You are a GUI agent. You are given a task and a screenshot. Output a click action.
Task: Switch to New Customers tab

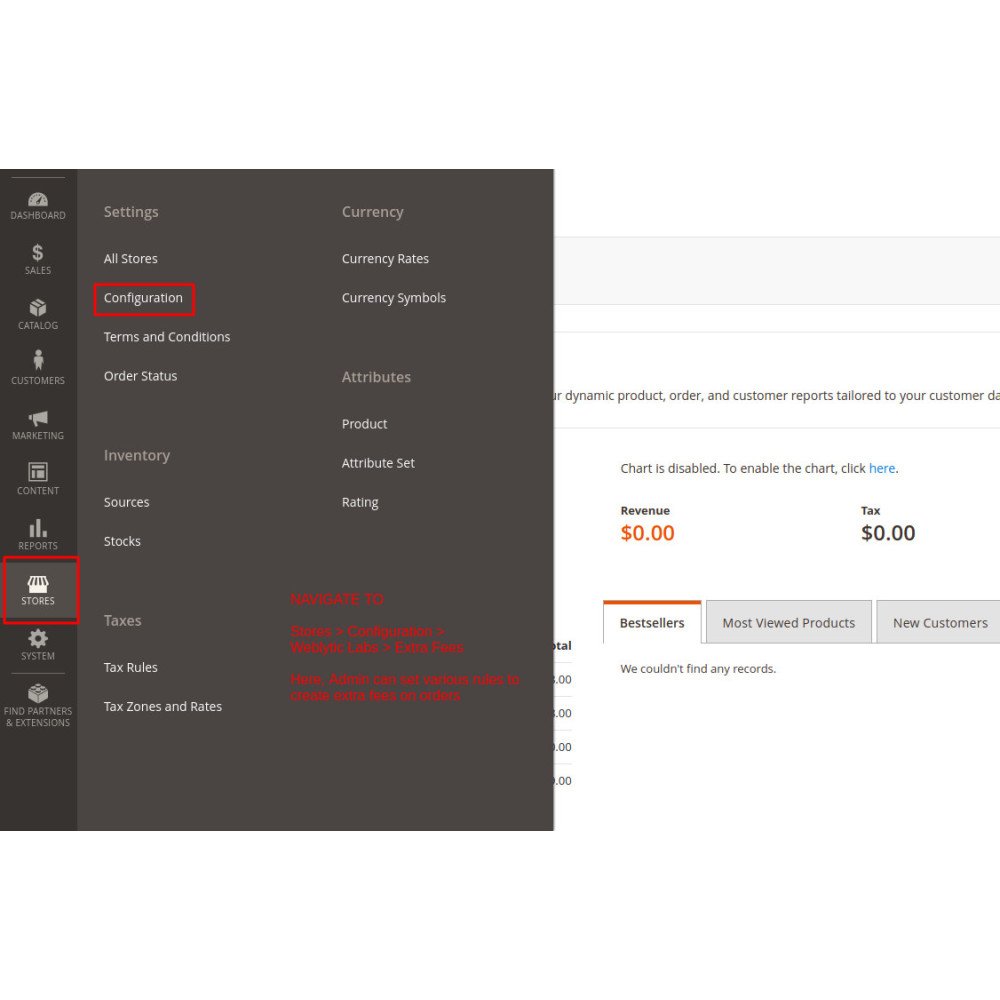click(x=939, y=622)
